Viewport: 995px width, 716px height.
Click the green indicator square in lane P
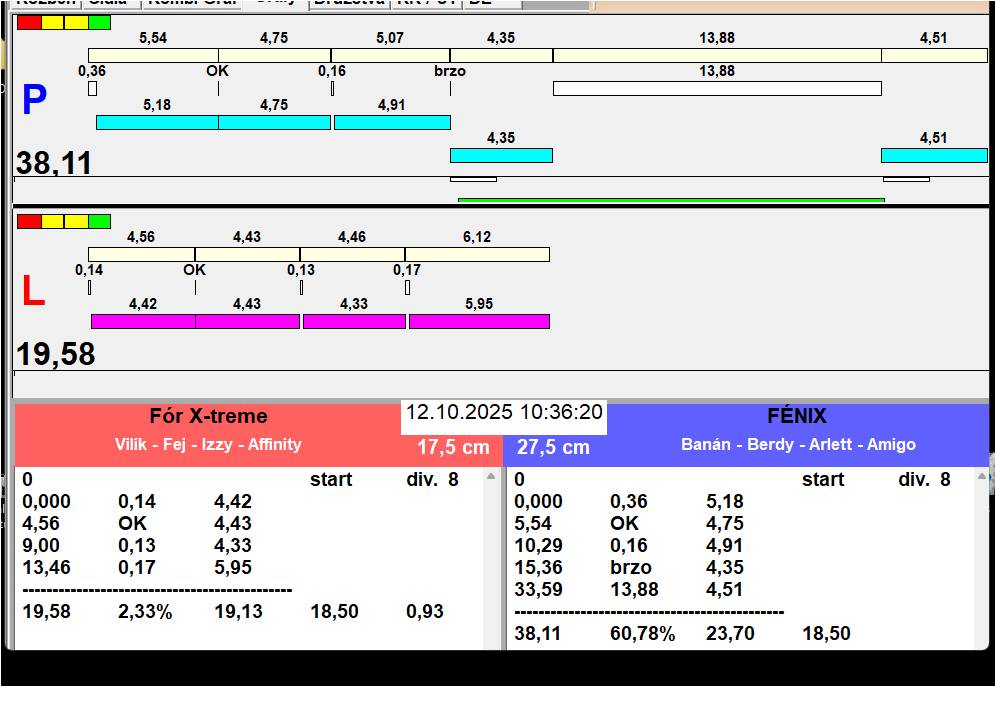[99, 23]
